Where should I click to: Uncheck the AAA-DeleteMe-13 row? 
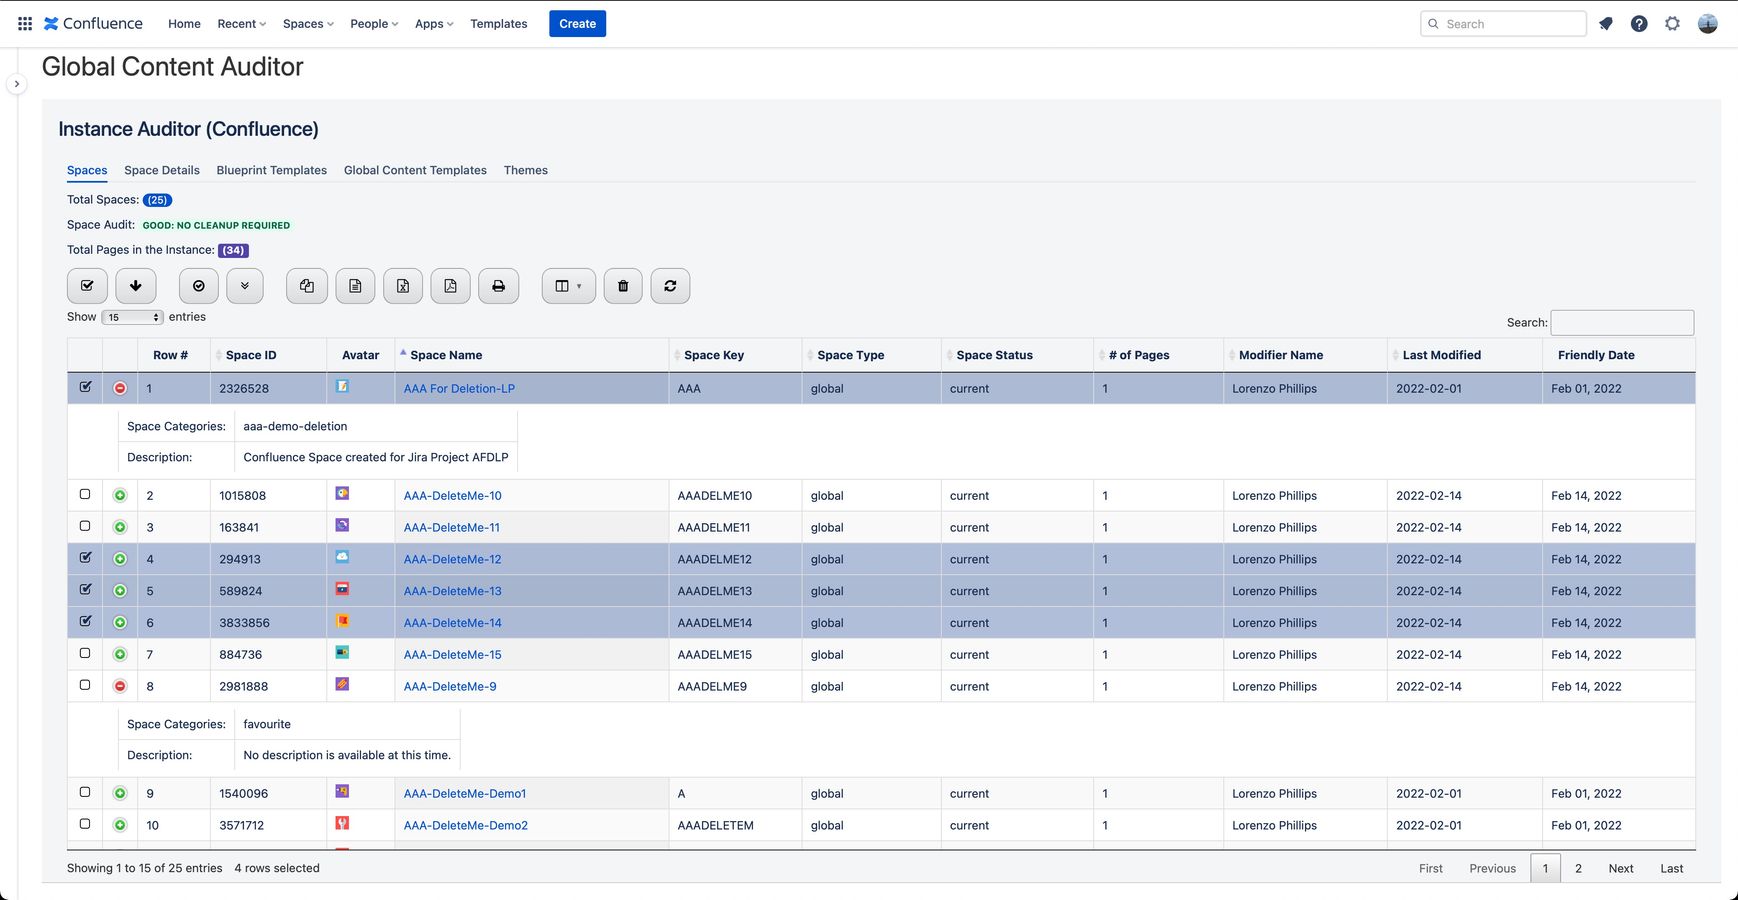tap(85, 590)
